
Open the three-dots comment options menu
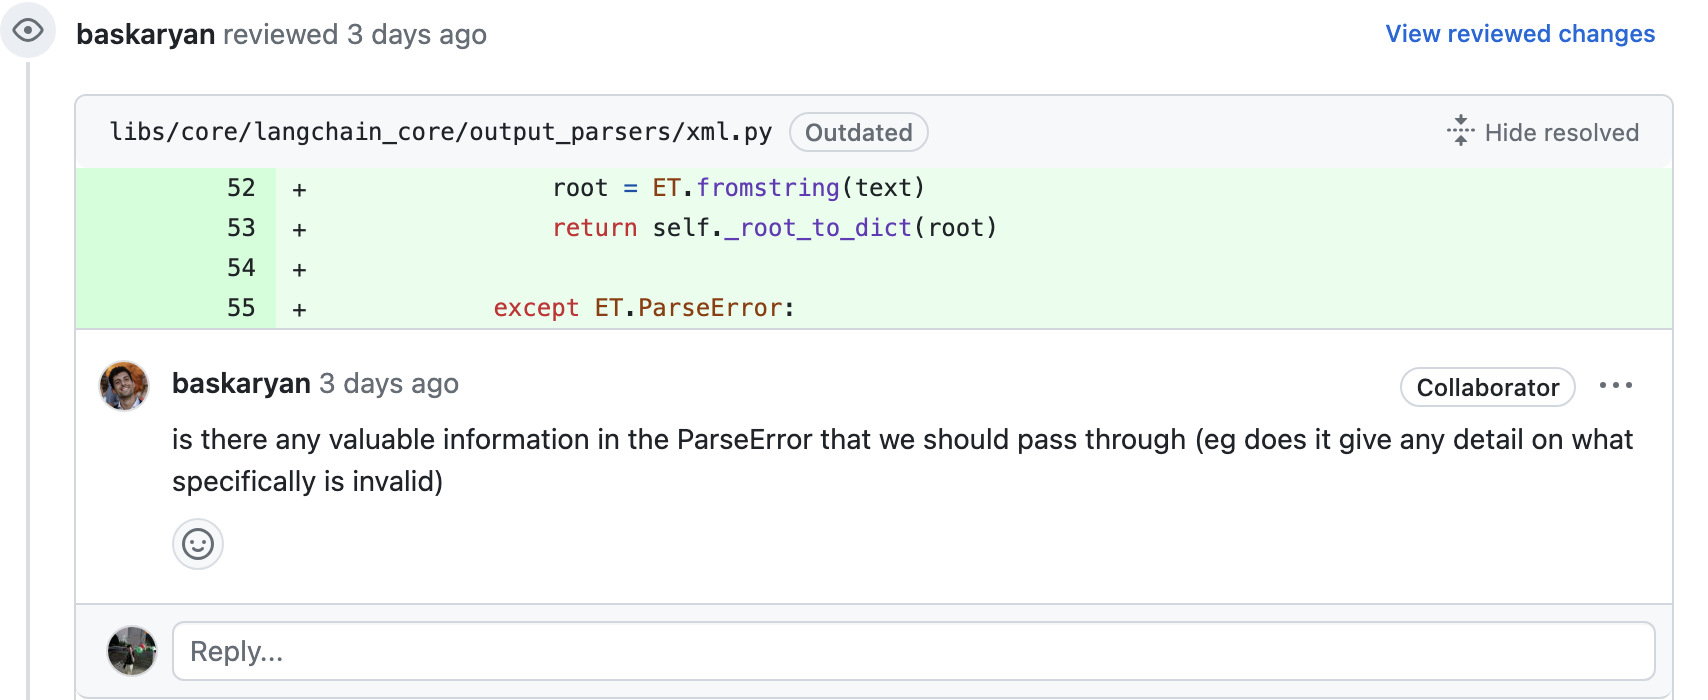pyautogui.click(x=1615, y=386)
